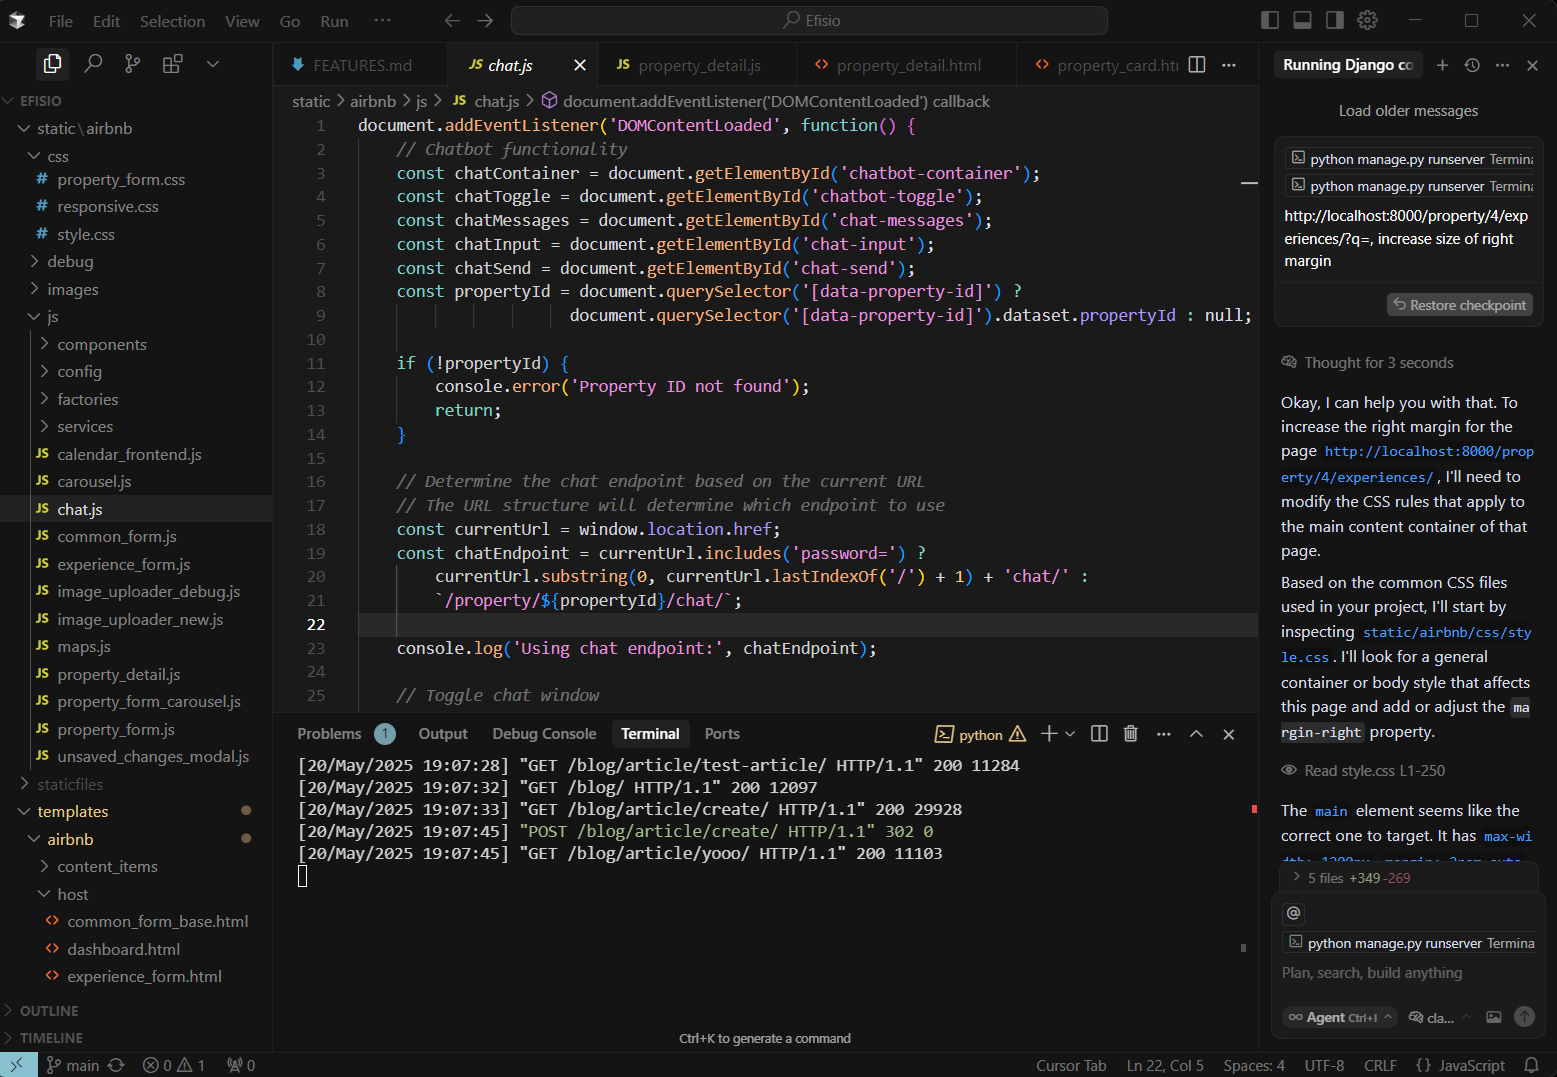Open the Ports panel tab
This screenshot has height=1077, width=1557.
(x=722, y=734)
